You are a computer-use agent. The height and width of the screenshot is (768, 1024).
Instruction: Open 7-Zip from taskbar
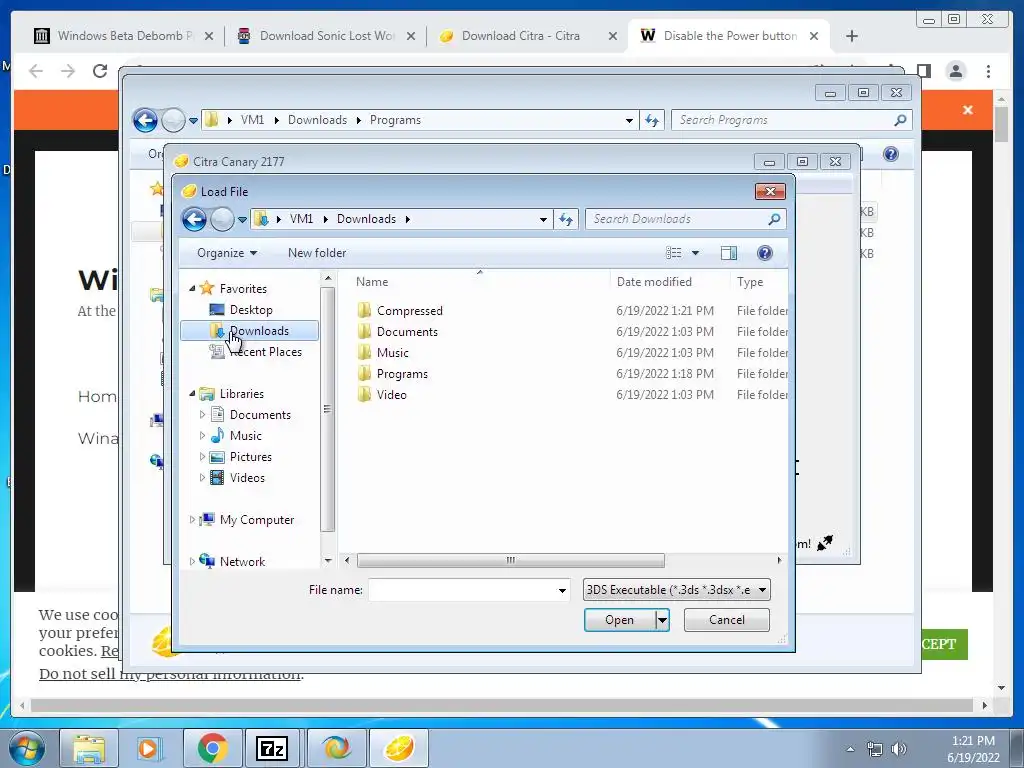pyautogui.click(x=272, y=748)
